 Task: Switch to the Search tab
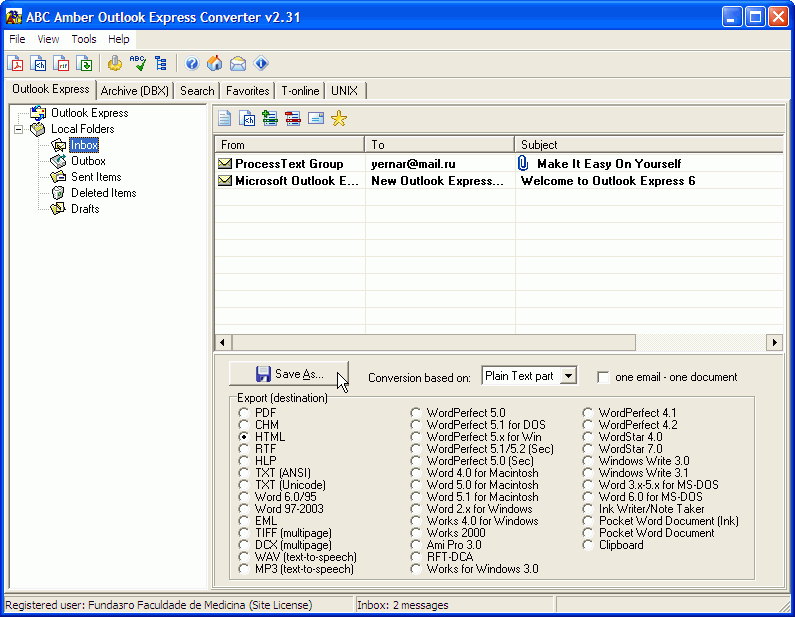click(x=197, y=91)
